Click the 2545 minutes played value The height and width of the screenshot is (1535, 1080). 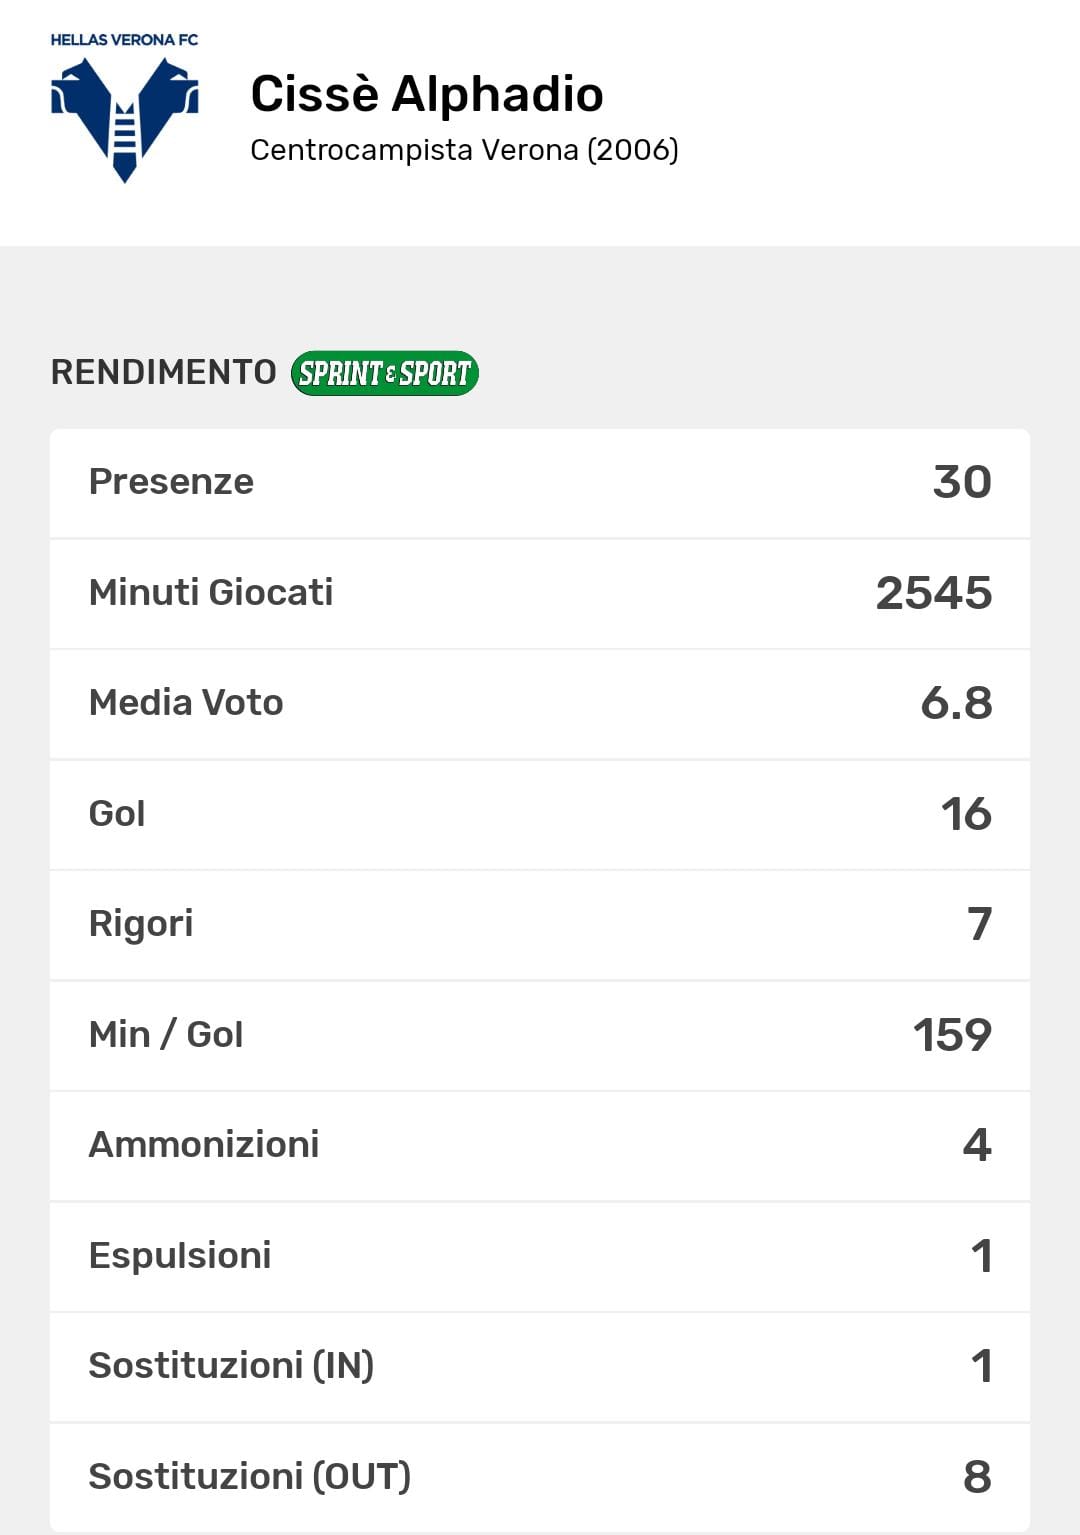pyautogui.click(x=933, y=593)
